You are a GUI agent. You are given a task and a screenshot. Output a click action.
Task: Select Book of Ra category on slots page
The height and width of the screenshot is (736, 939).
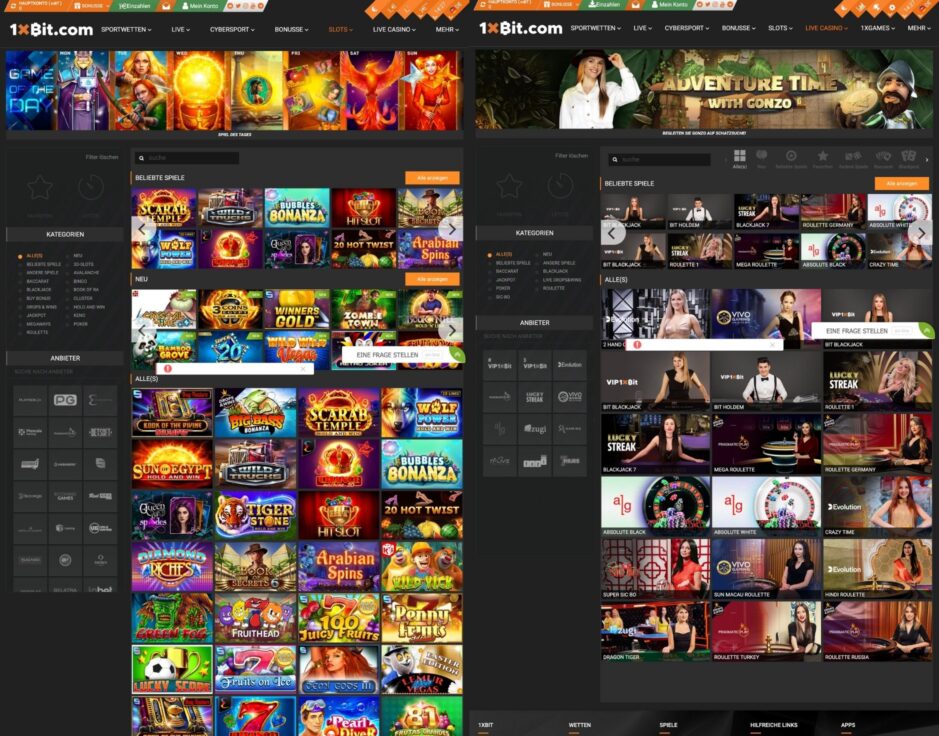click(86, 290)
